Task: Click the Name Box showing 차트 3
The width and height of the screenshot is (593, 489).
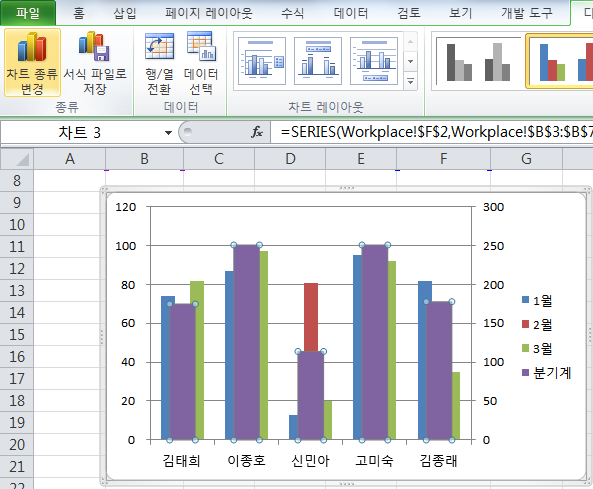Action: click(81, 133)
